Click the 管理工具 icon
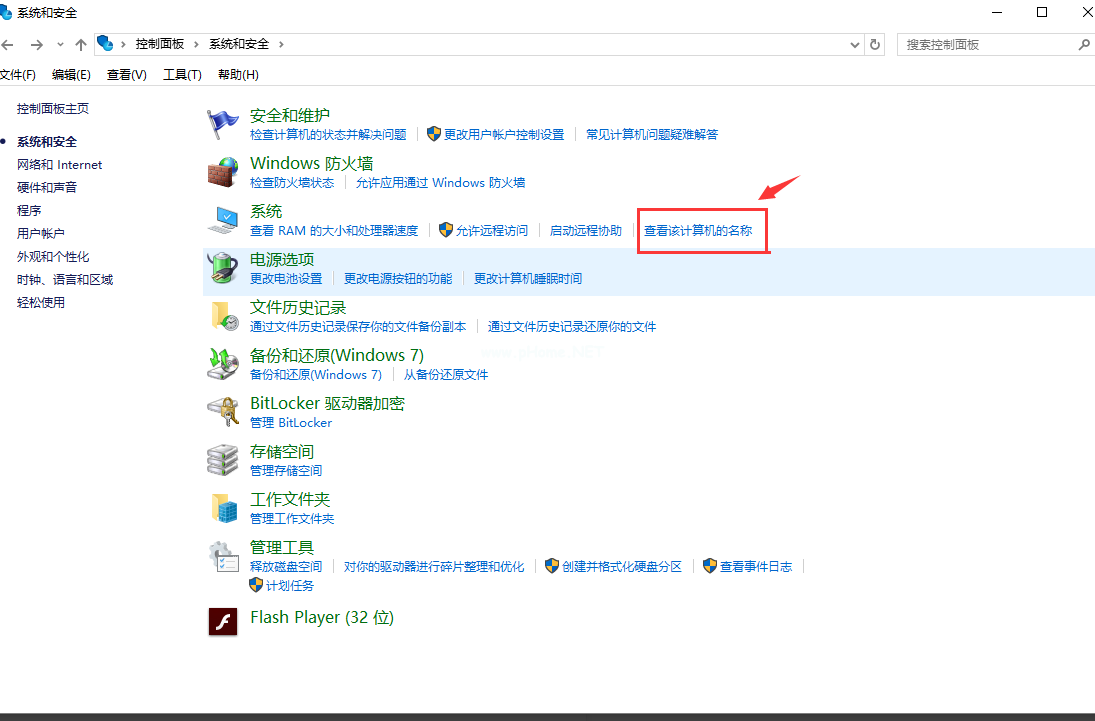 coord(222,554)
